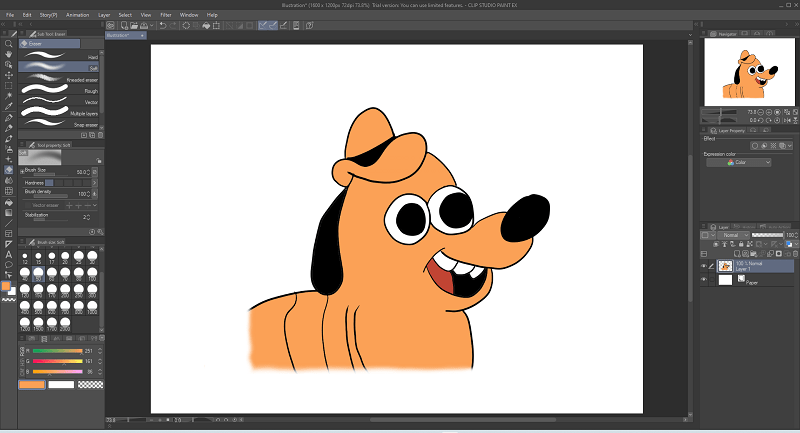
Task: Expand Brush Size plus expander
Action: [22, 172]
